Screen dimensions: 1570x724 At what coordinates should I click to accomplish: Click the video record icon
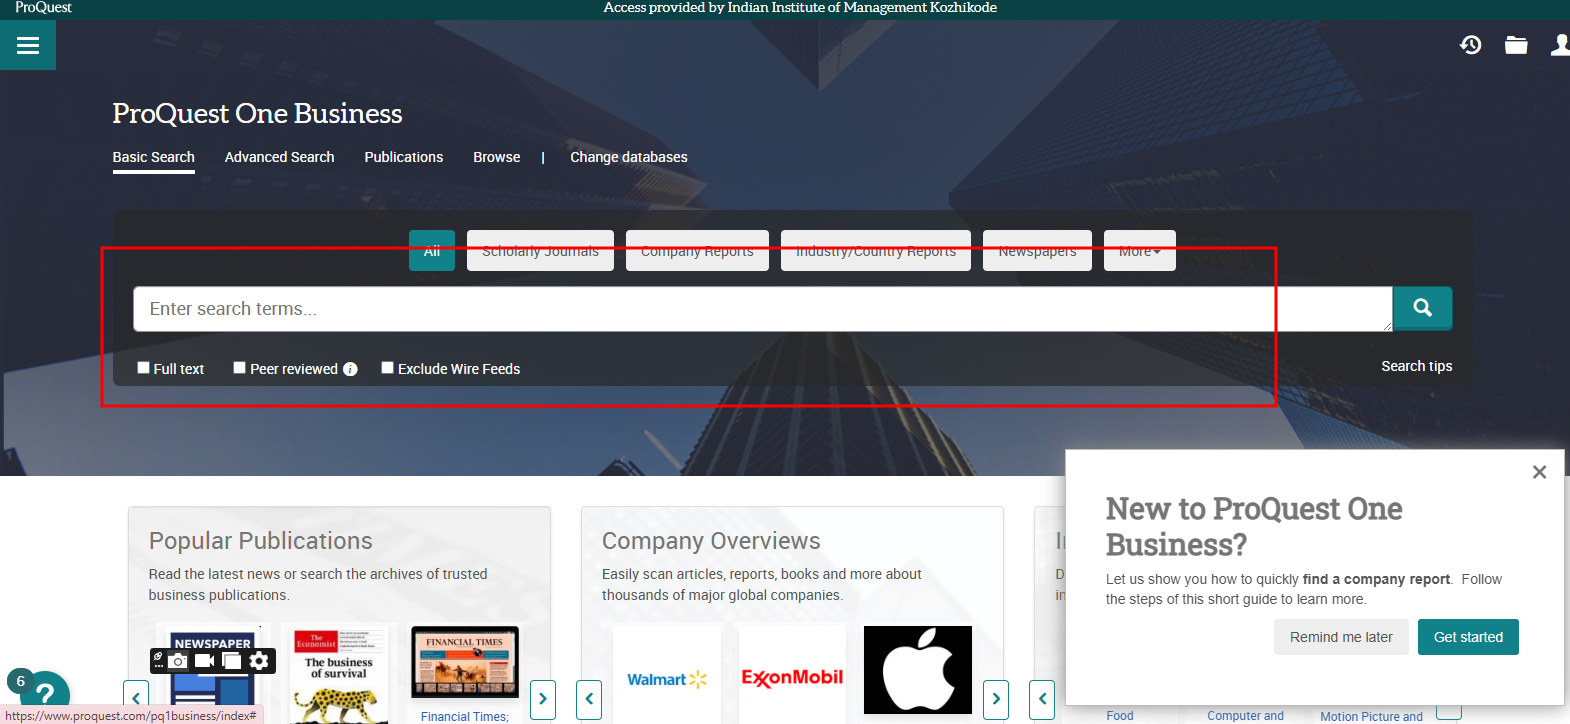point(205,661)
